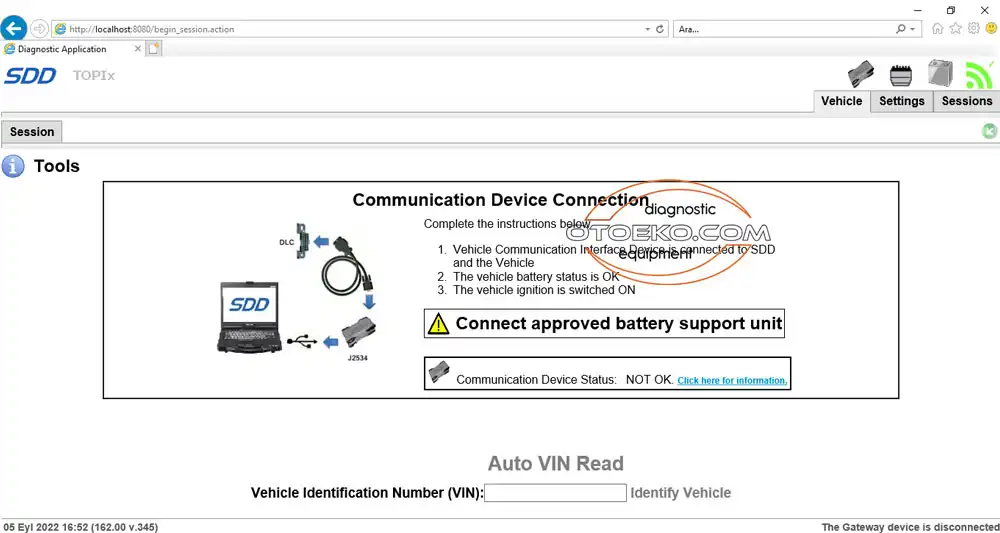Click the blue Tools information icon
The image size is (1000, 533).
[x=13, y=166]
